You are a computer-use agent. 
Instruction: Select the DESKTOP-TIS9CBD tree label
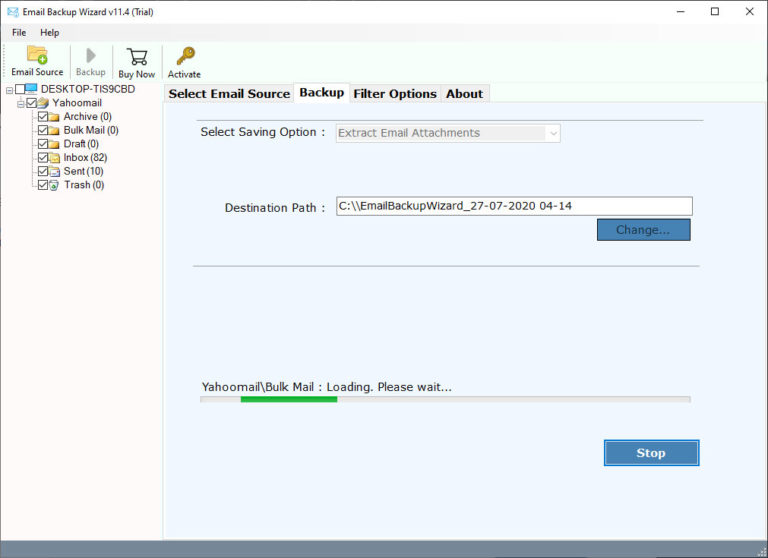[x=88, y=89]
